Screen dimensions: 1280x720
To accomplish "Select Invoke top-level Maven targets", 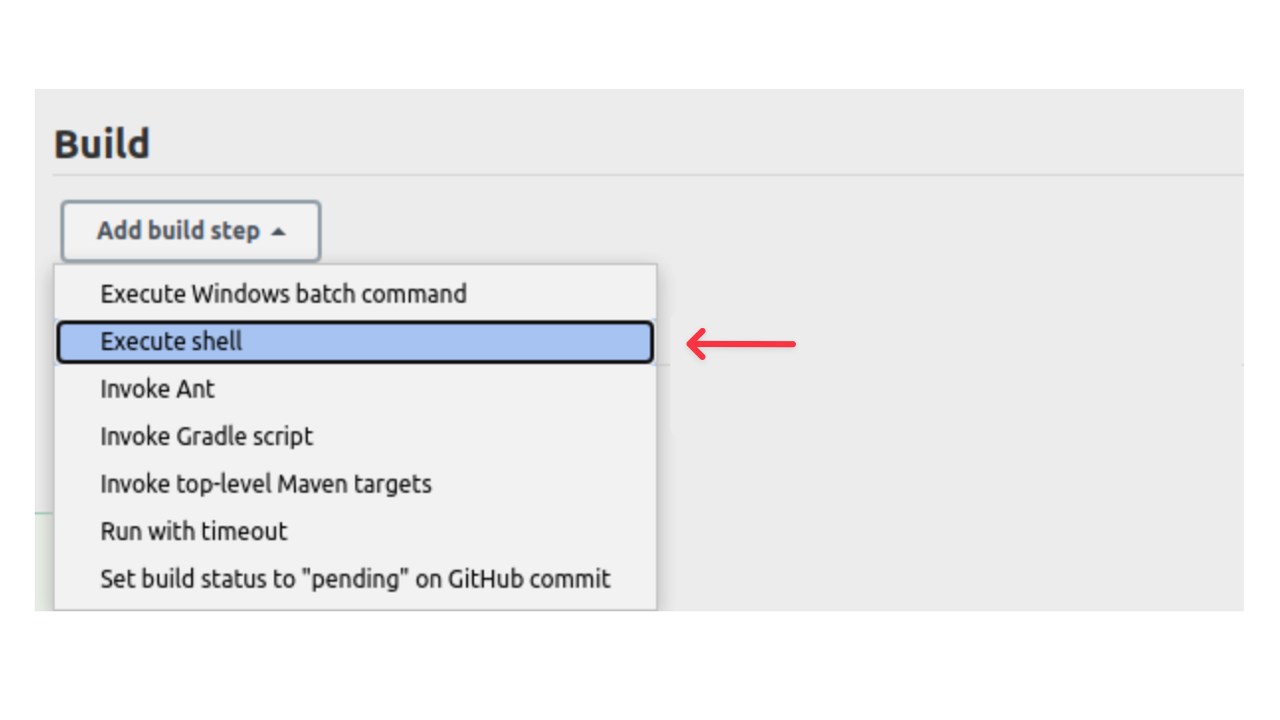I will tap(265, 484).
